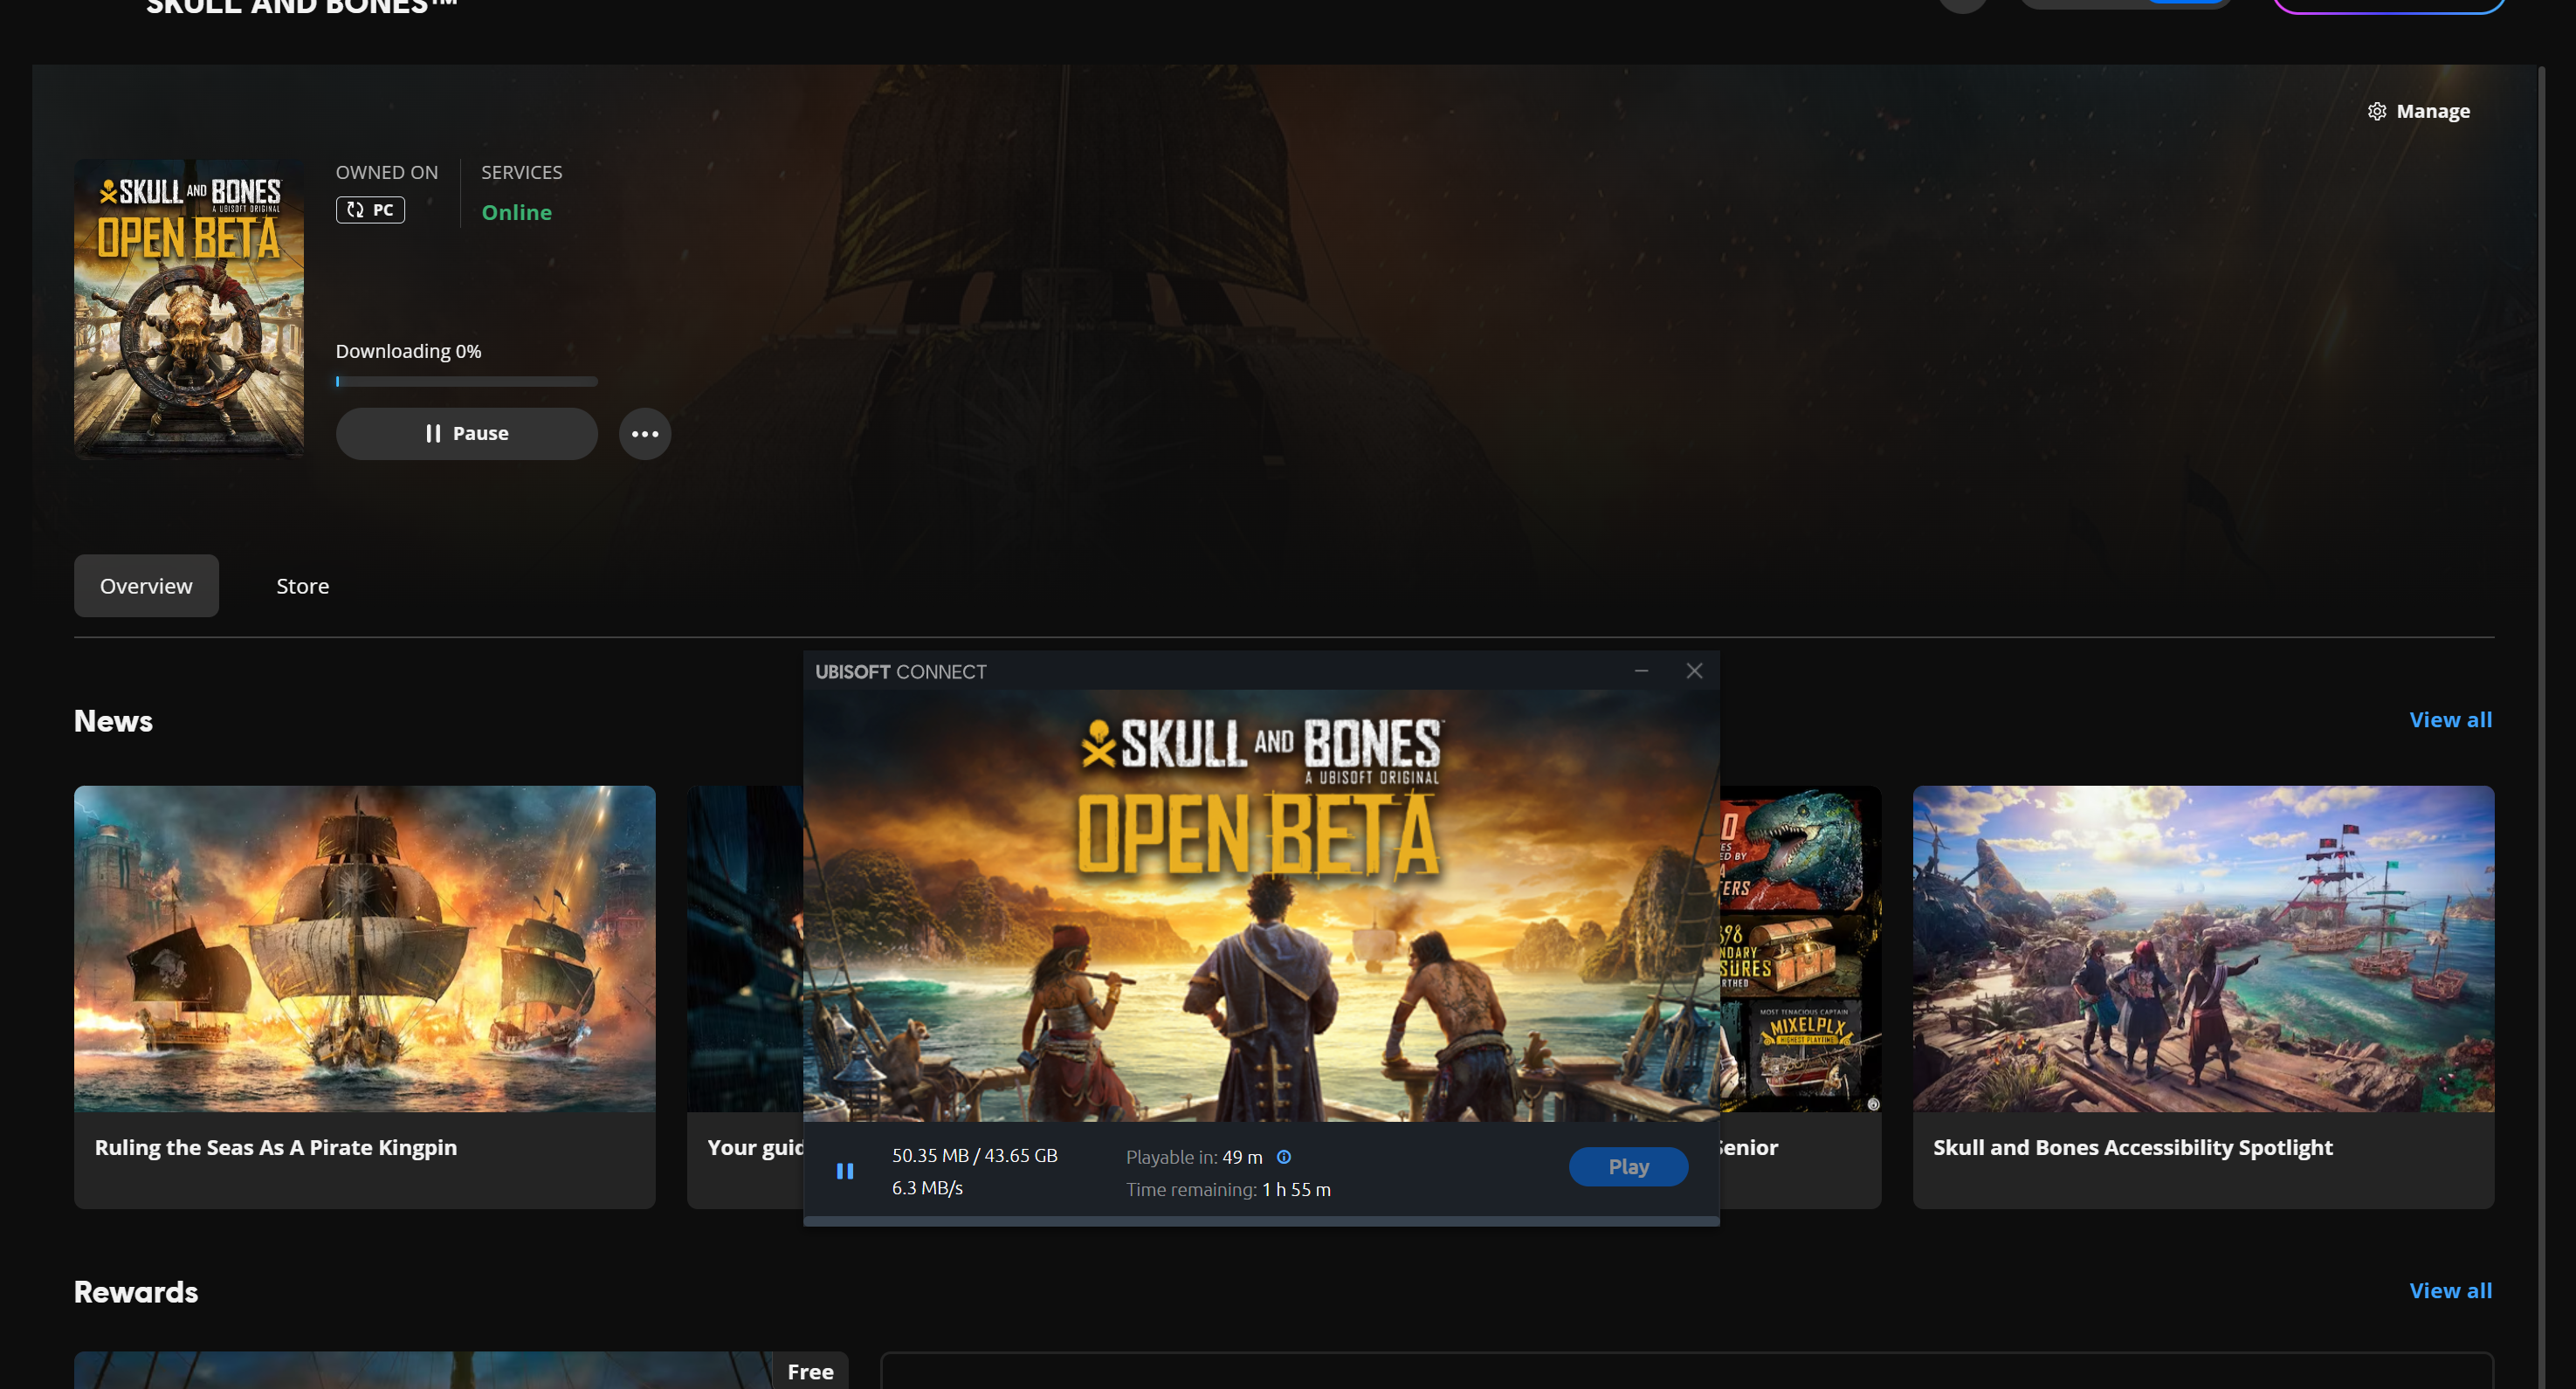
Task: Select the Overview tab
Action: tap(146, 586)
